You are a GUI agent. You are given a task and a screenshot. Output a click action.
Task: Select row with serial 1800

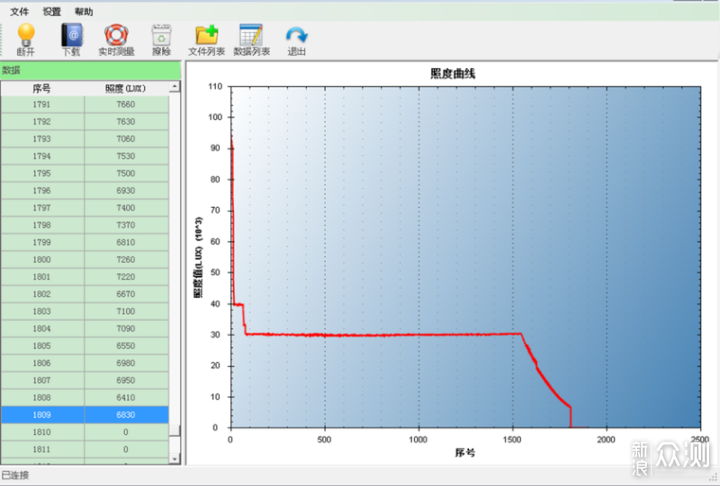pos(84,260)
